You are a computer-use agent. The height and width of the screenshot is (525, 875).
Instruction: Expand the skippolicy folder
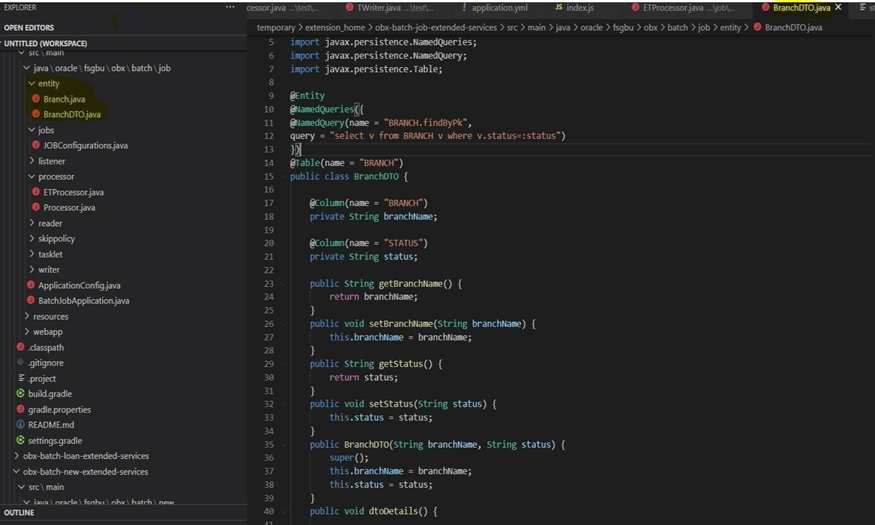point(31,238)
